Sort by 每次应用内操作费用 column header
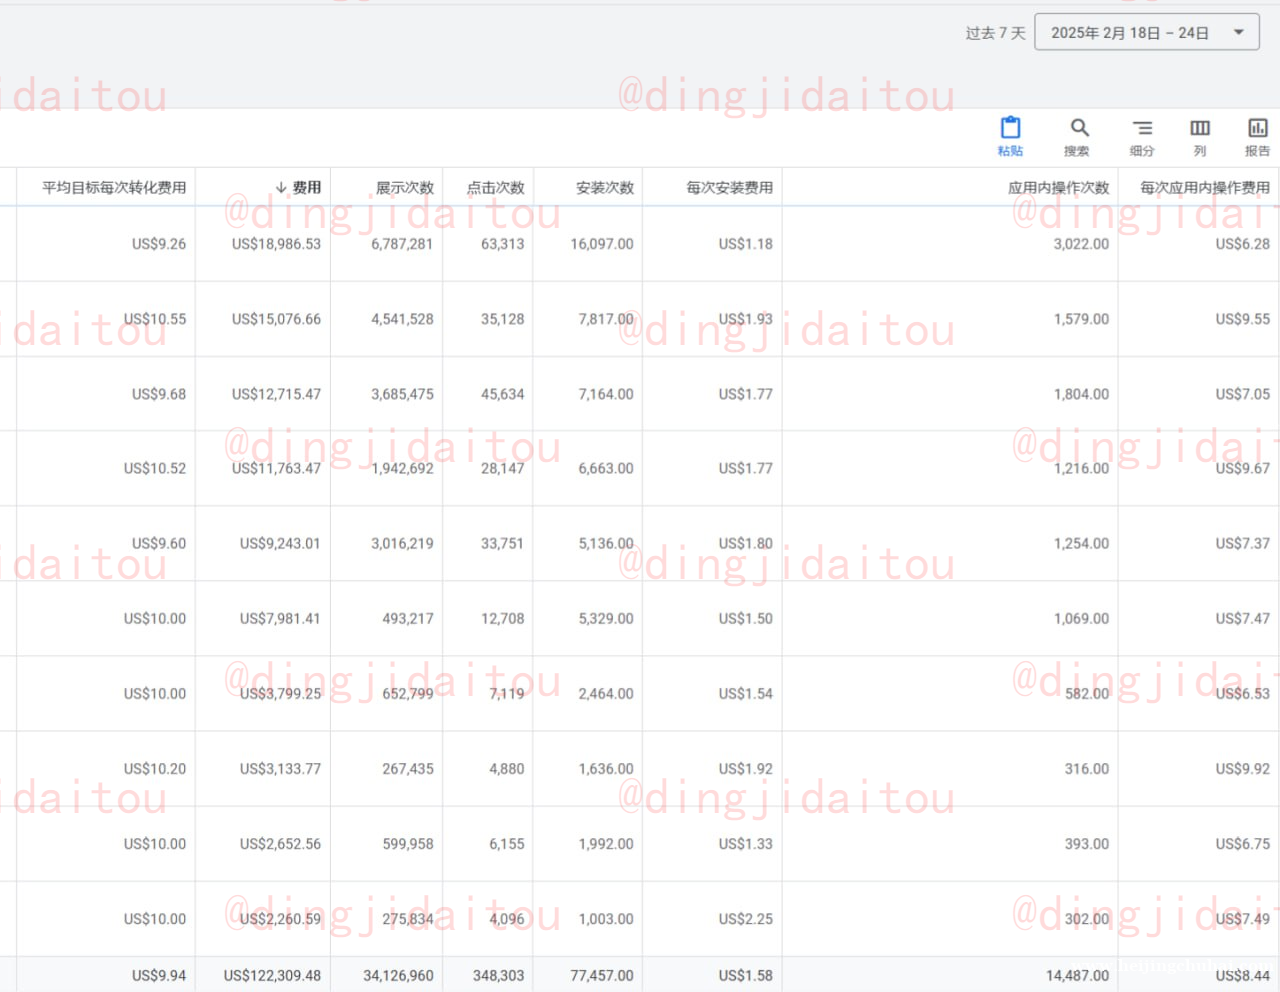The image size is (1280, 992). (x=1205, y=187)
